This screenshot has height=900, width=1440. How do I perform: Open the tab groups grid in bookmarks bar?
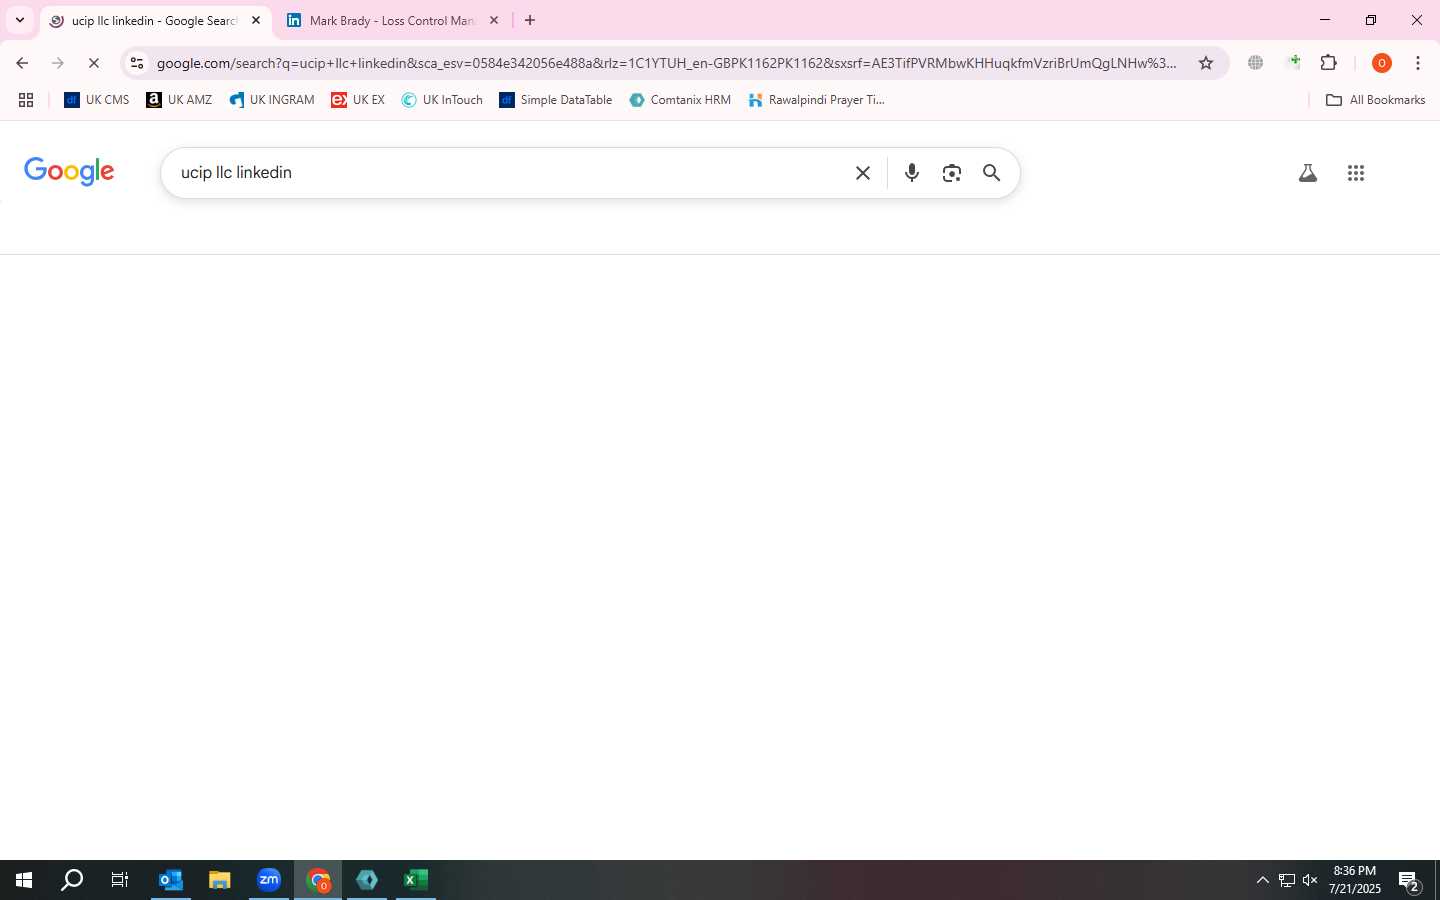pyautogui.click(x=26, y=100)
